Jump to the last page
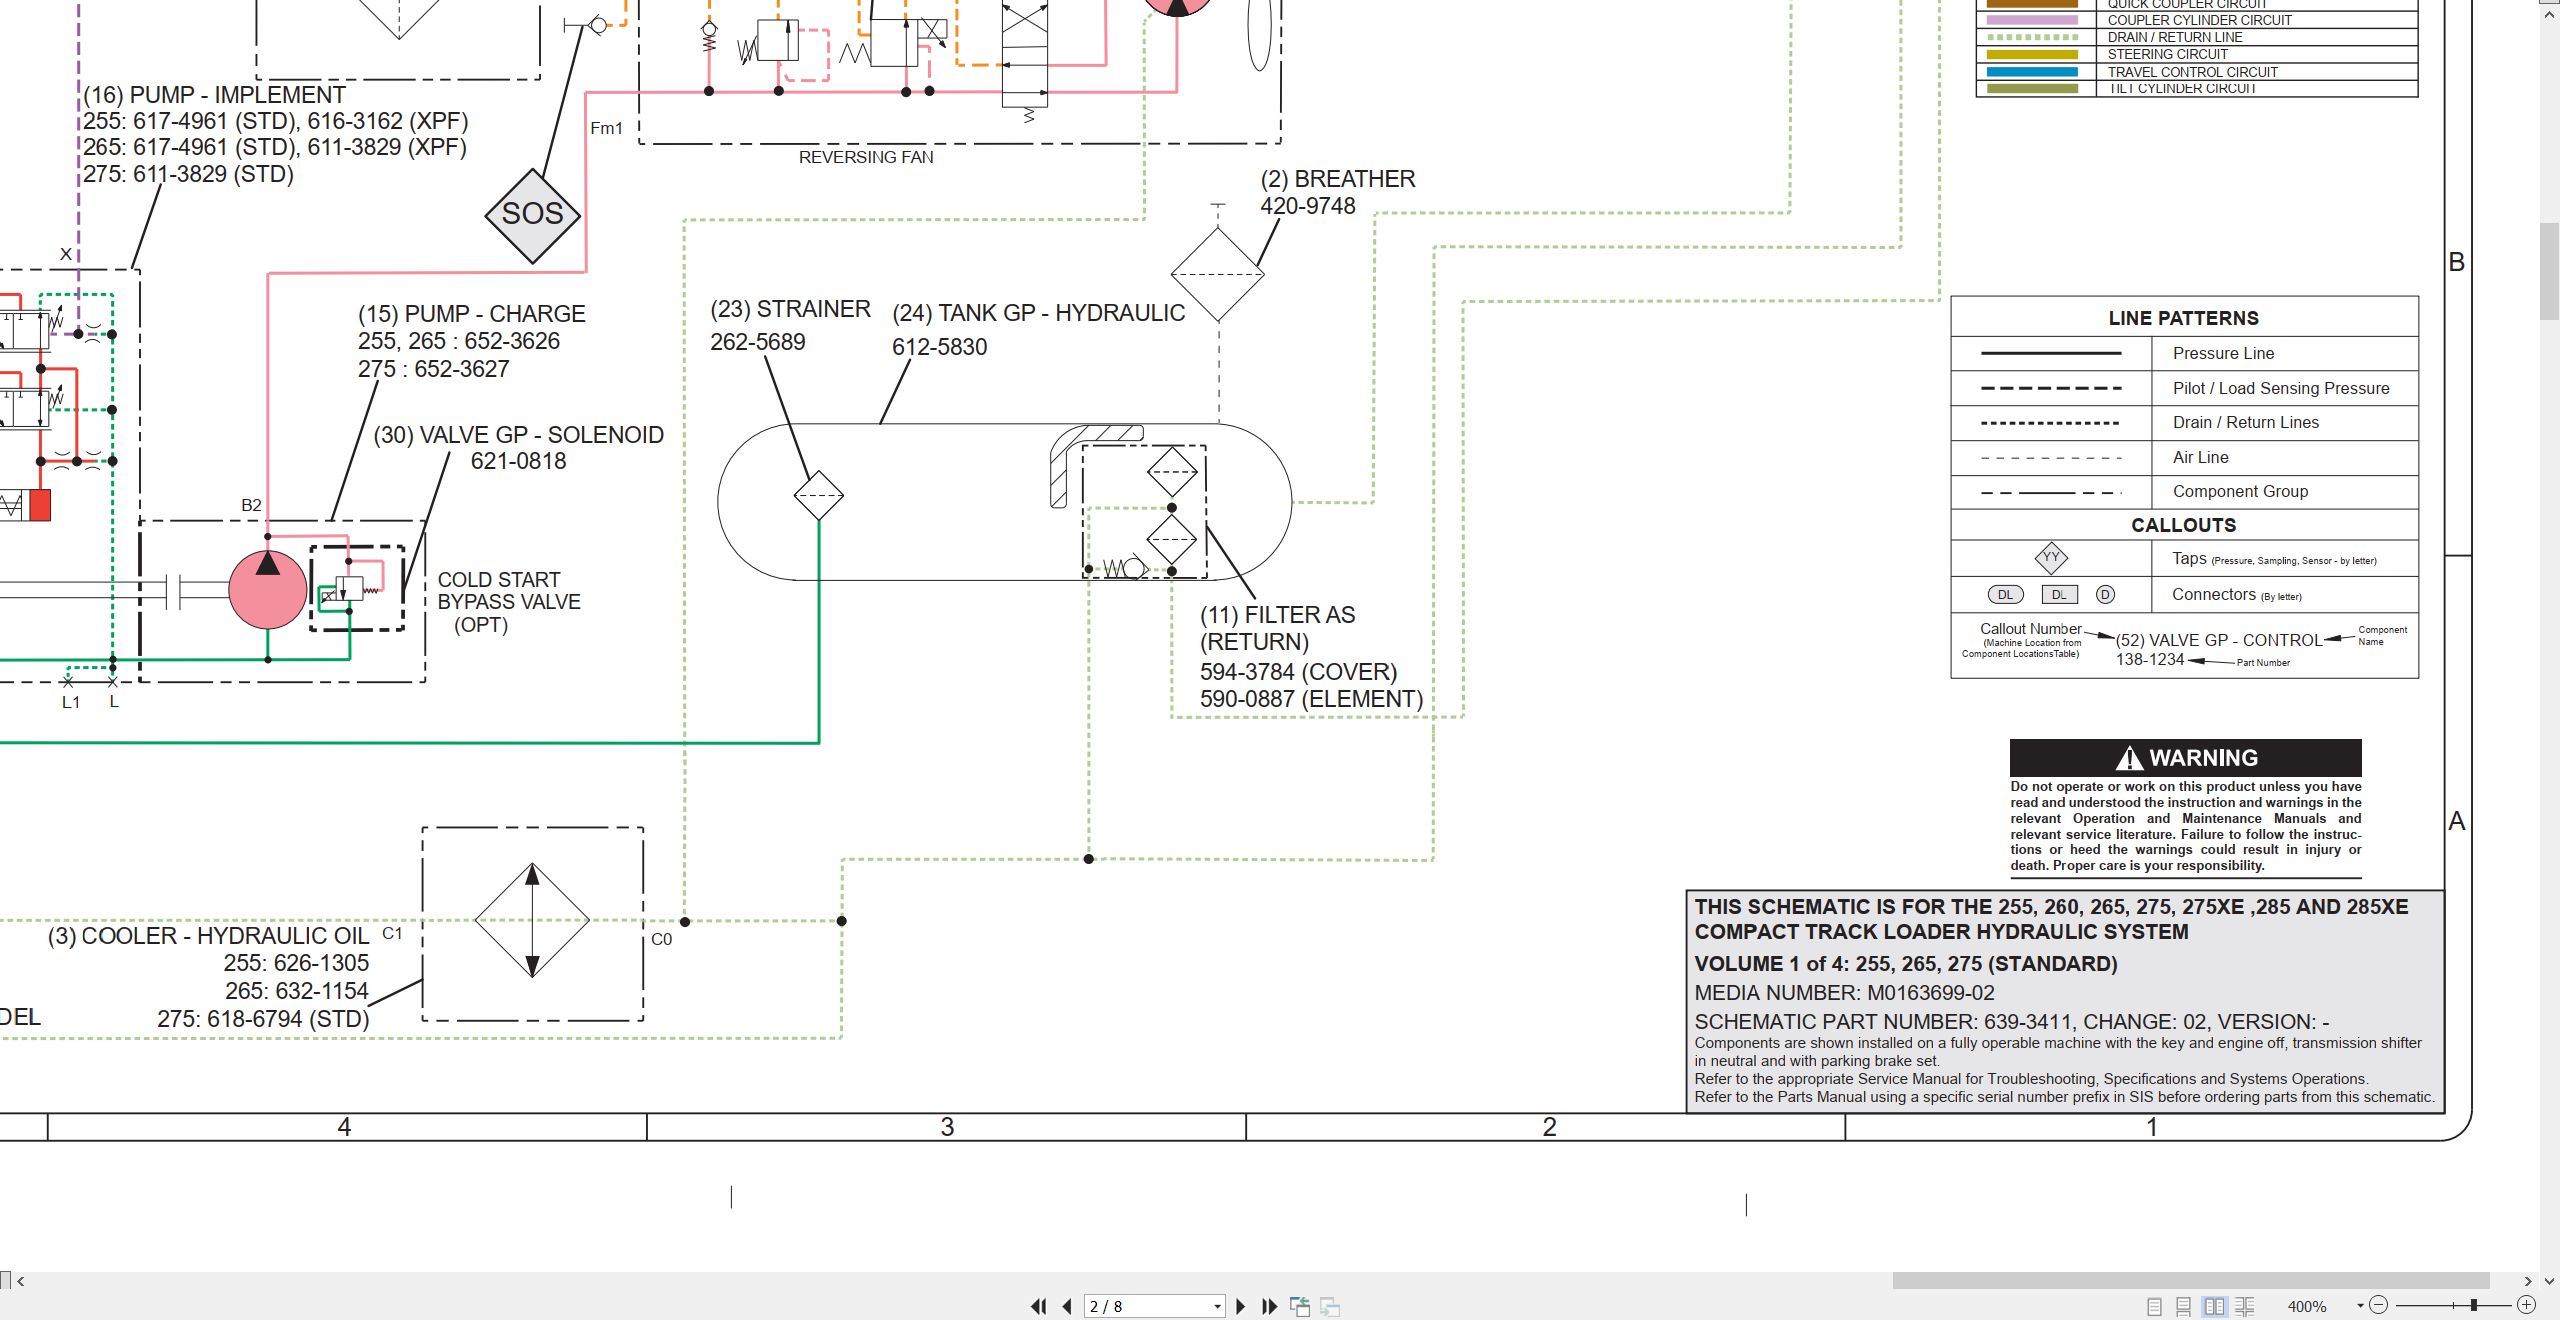The width and height of the screenshot is (2560, 1320). click(1270, 1306)
